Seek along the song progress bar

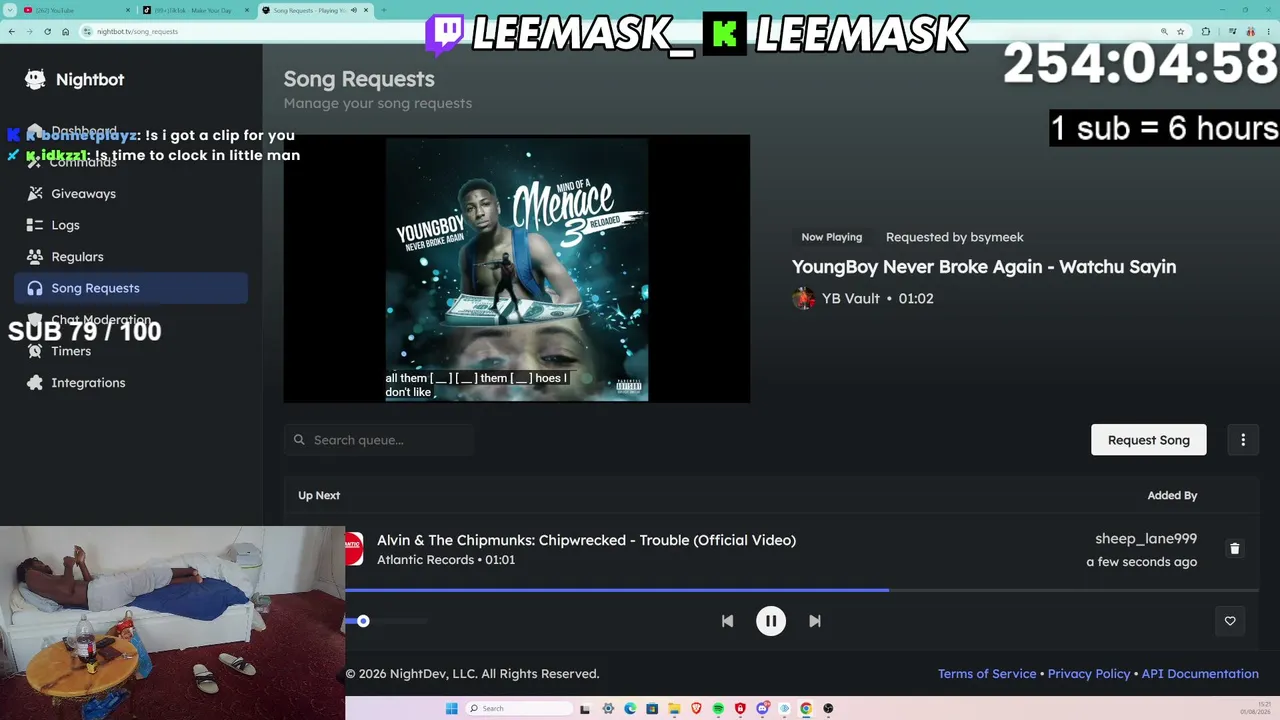click(802, 590)
